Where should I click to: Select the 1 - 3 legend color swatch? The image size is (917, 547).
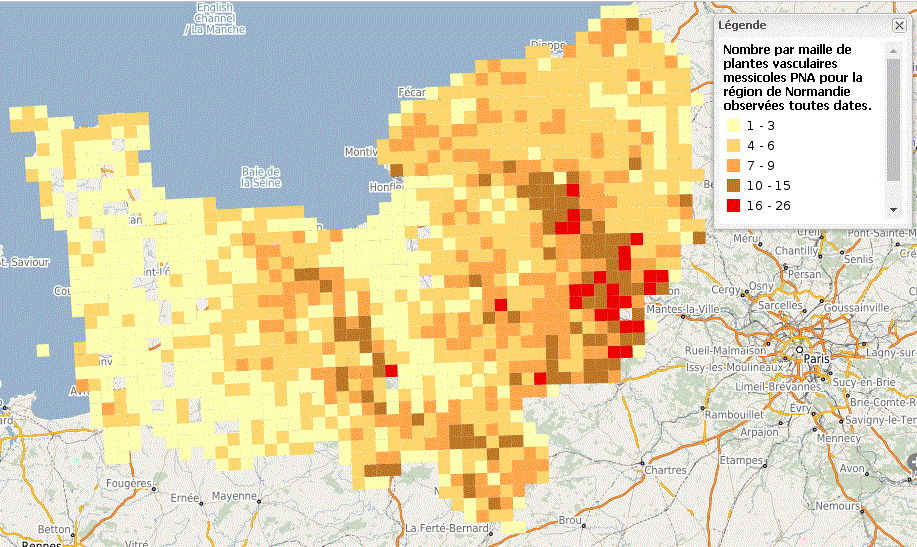coord(733,126)
